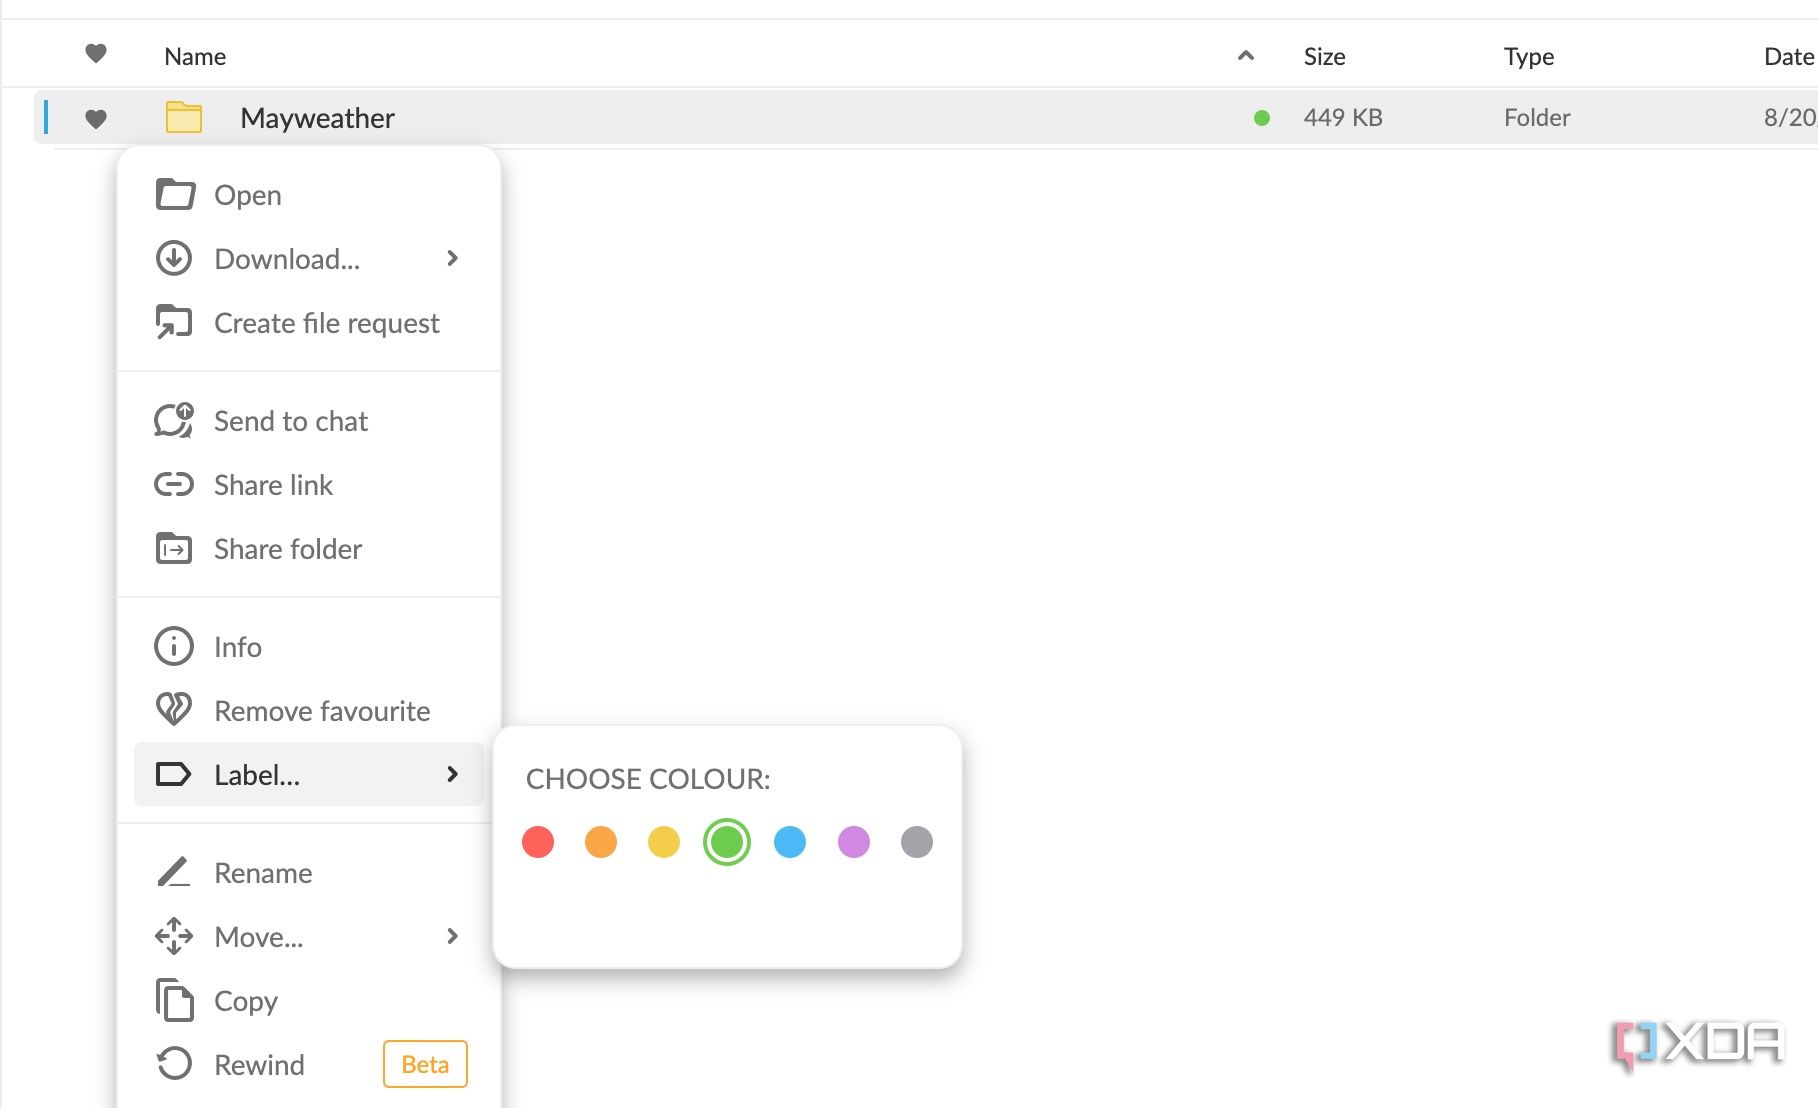The height and width of the screenshot is (1108, 1818).
Task: Pick the grey label colour
Action: [x=917, y=842]
